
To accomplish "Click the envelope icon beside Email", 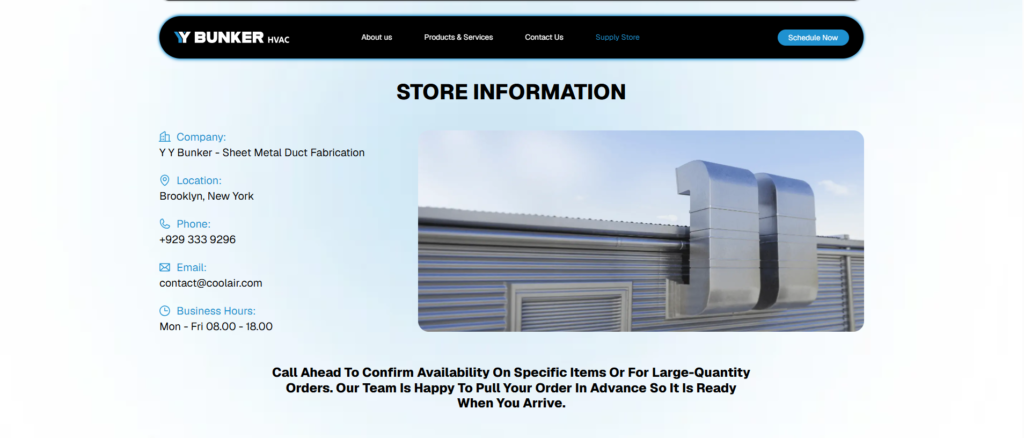I will [x=165, y=268].
